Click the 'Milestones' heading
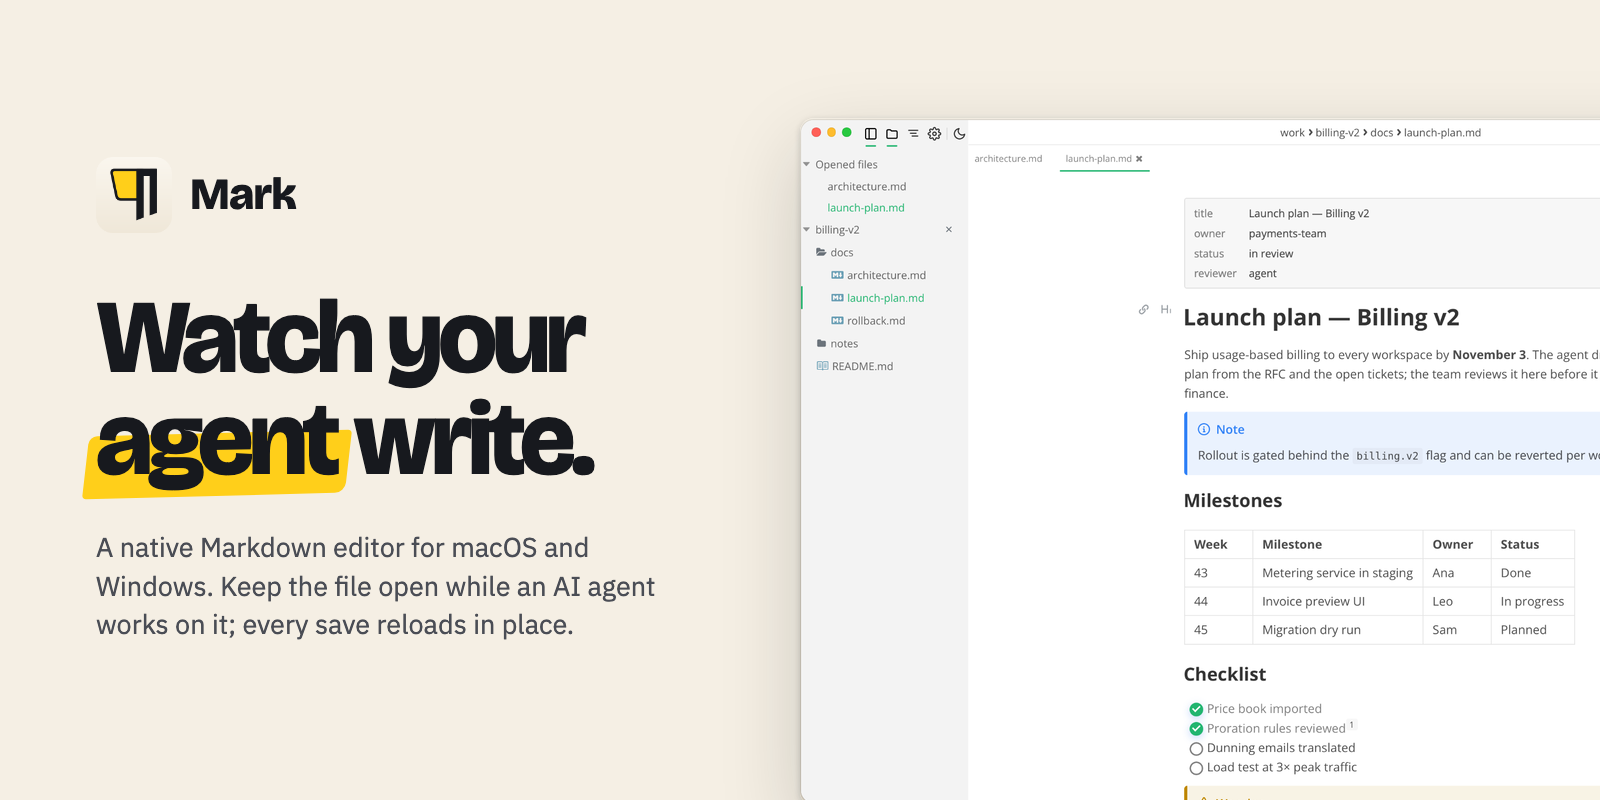This screenshot has height=800, width=1600. (x=1233, y=501)
